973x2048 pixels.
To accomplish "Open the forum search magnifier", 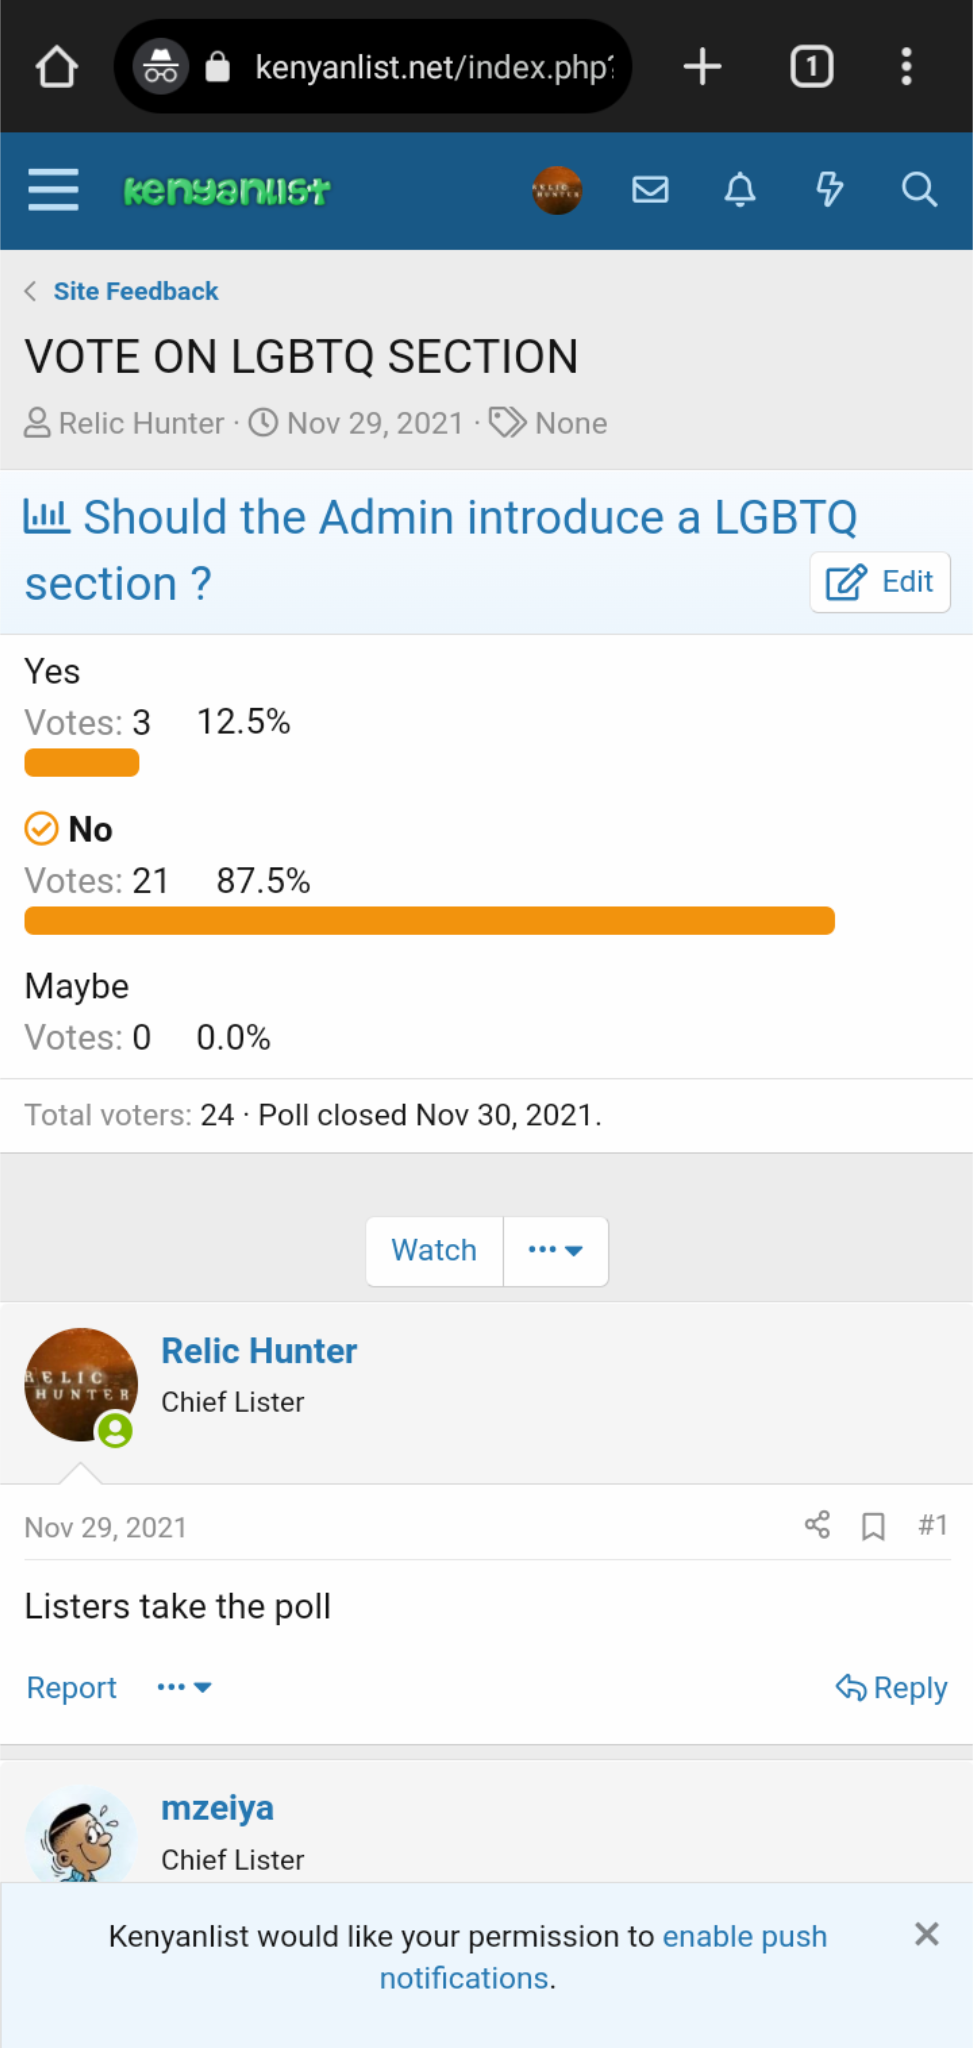I will [919, 189].
